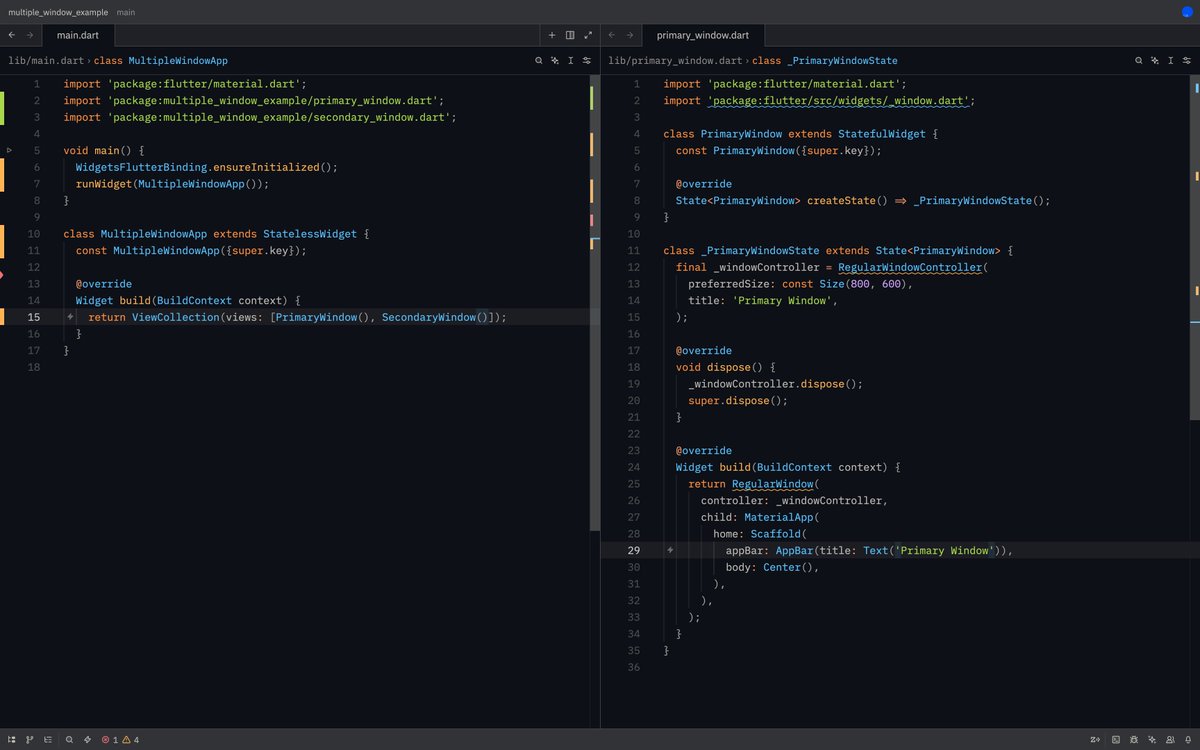This screenshot has width=1200, height=750.
Task: Click super.dispose() on line 20
Action: [x=738, y=401]
